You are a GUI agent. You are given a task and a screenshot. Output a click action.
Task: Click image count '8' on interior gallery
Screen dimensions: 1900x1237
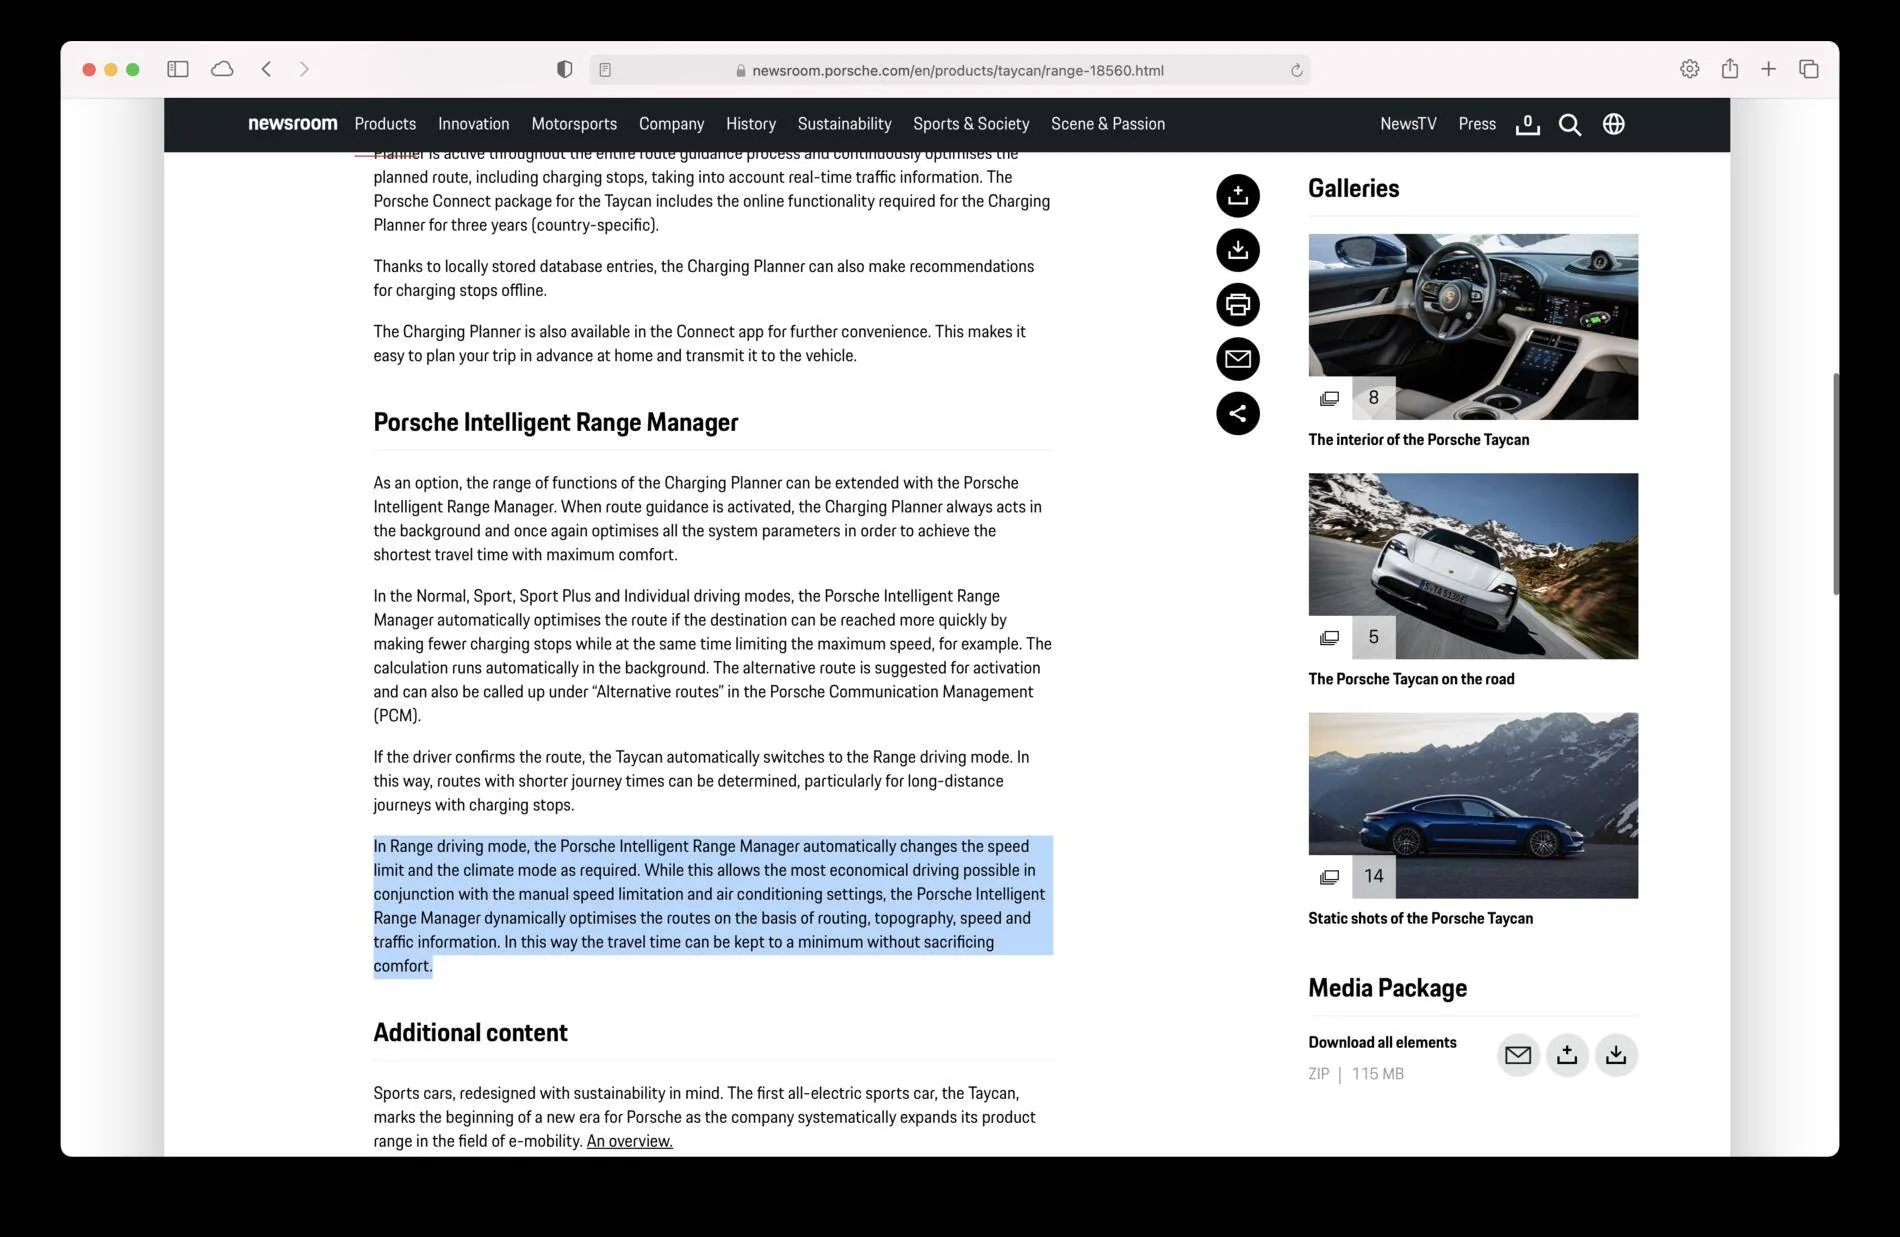1374,398
